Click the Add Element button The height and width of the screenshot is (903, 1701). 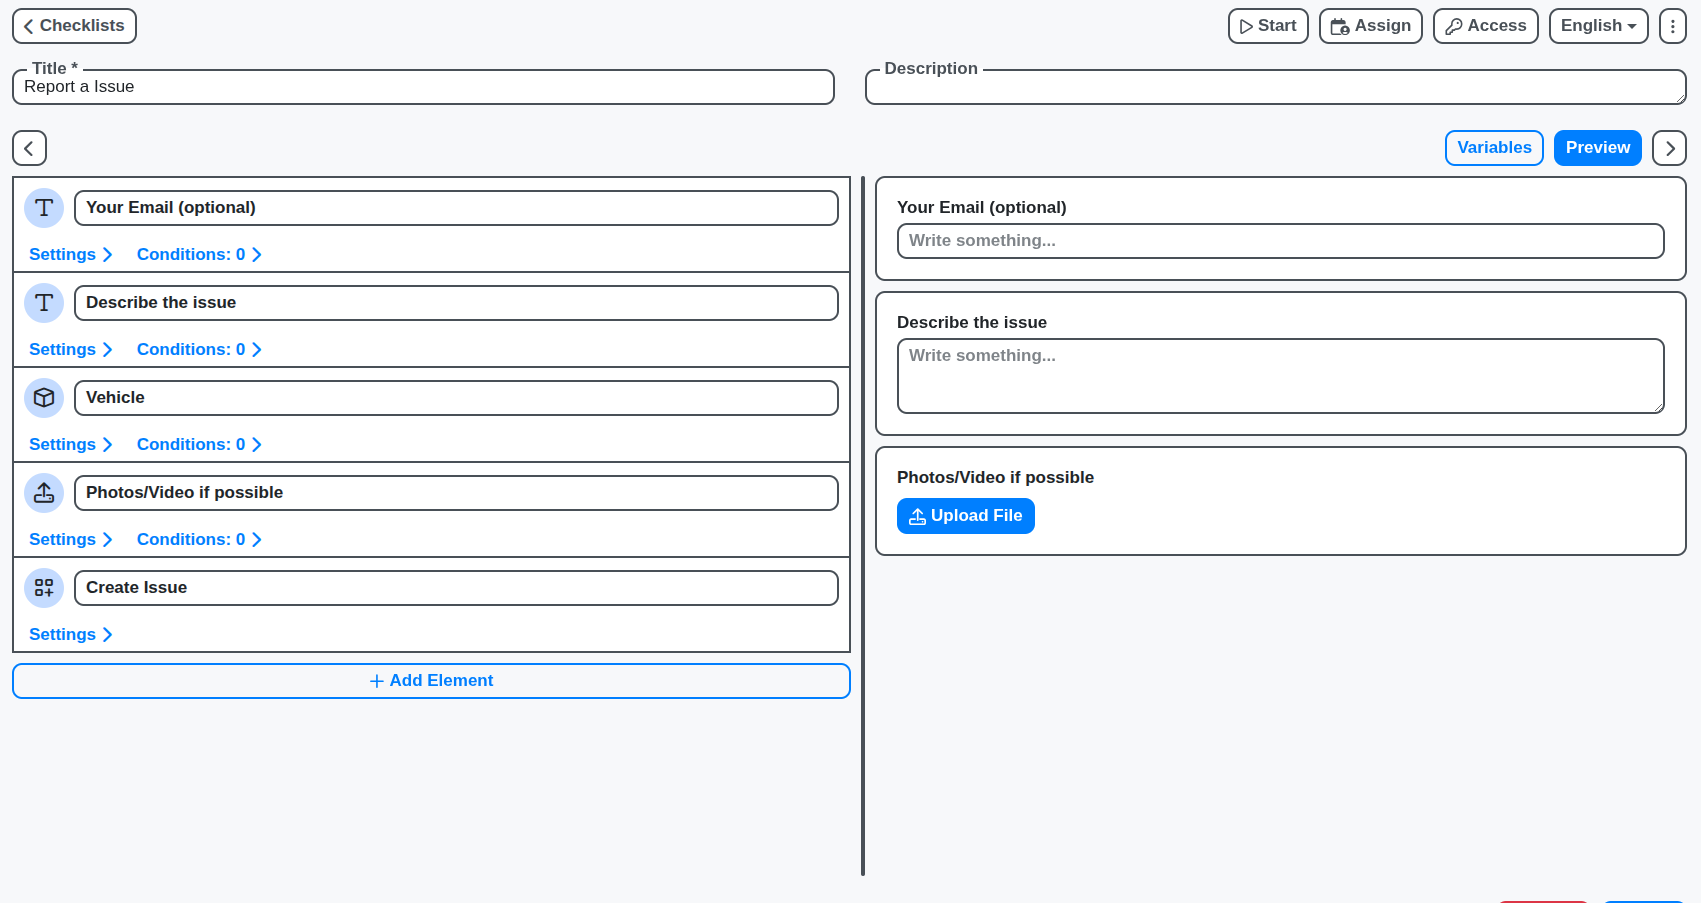(431, 681)
